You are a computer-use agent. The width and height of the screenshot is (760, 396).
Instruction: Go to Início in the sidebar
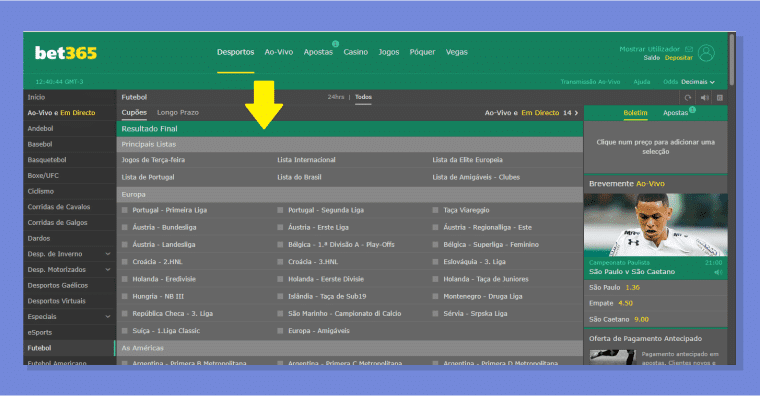point(69,97)
